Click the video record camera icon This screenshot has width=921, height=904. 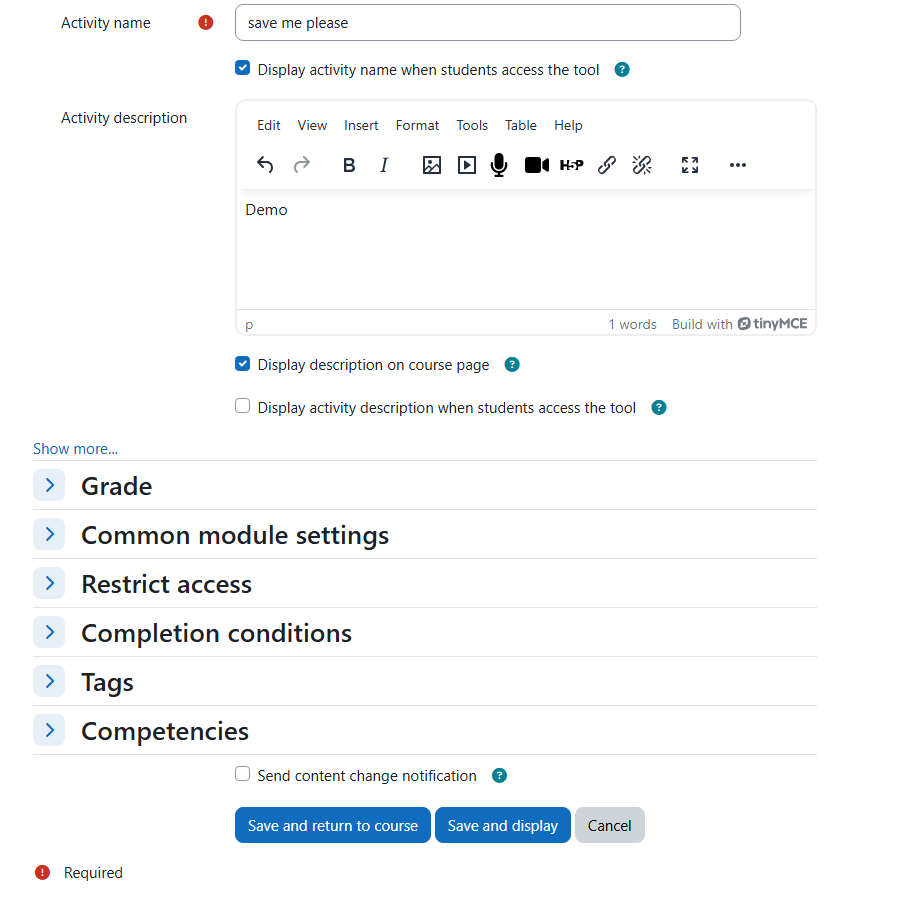[537, 165]
